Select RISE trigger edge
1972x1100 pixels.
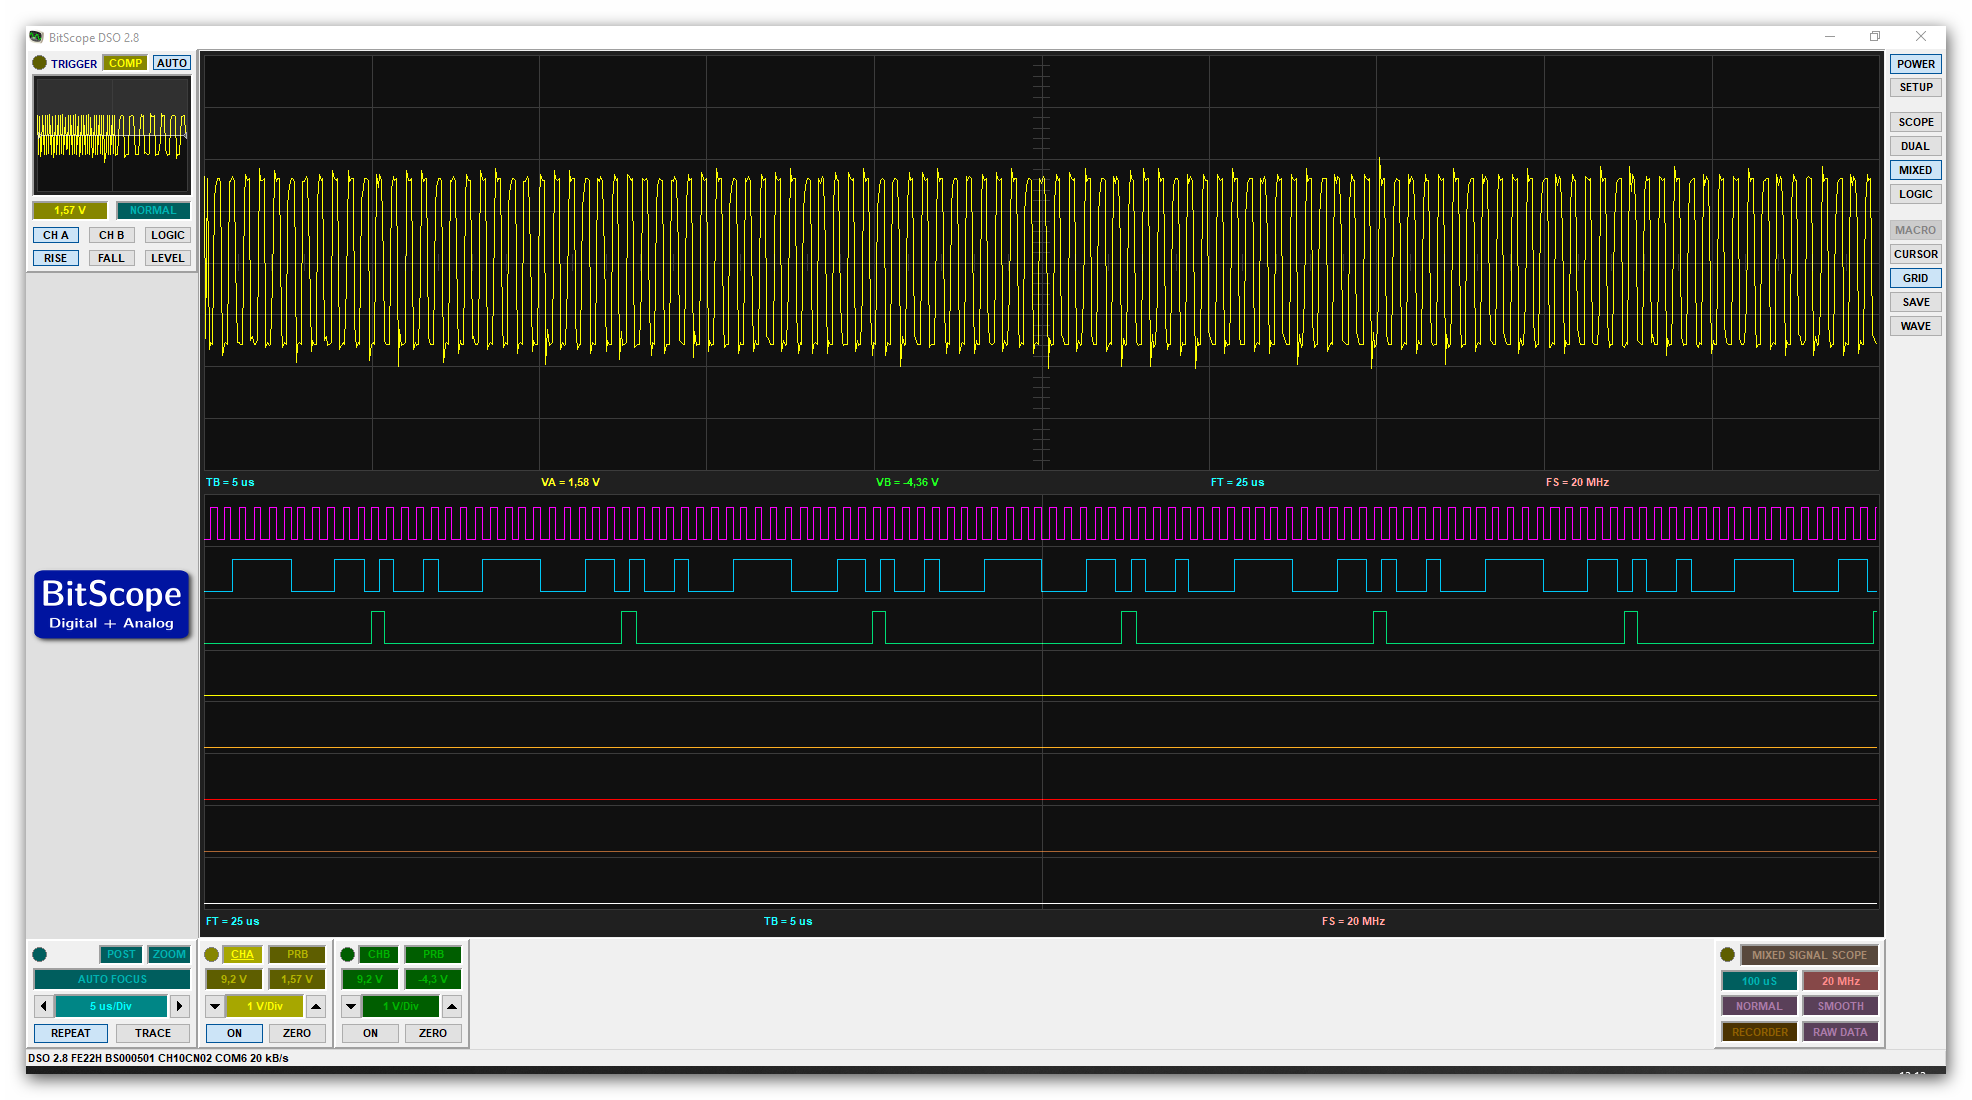[x=56, y=258]
